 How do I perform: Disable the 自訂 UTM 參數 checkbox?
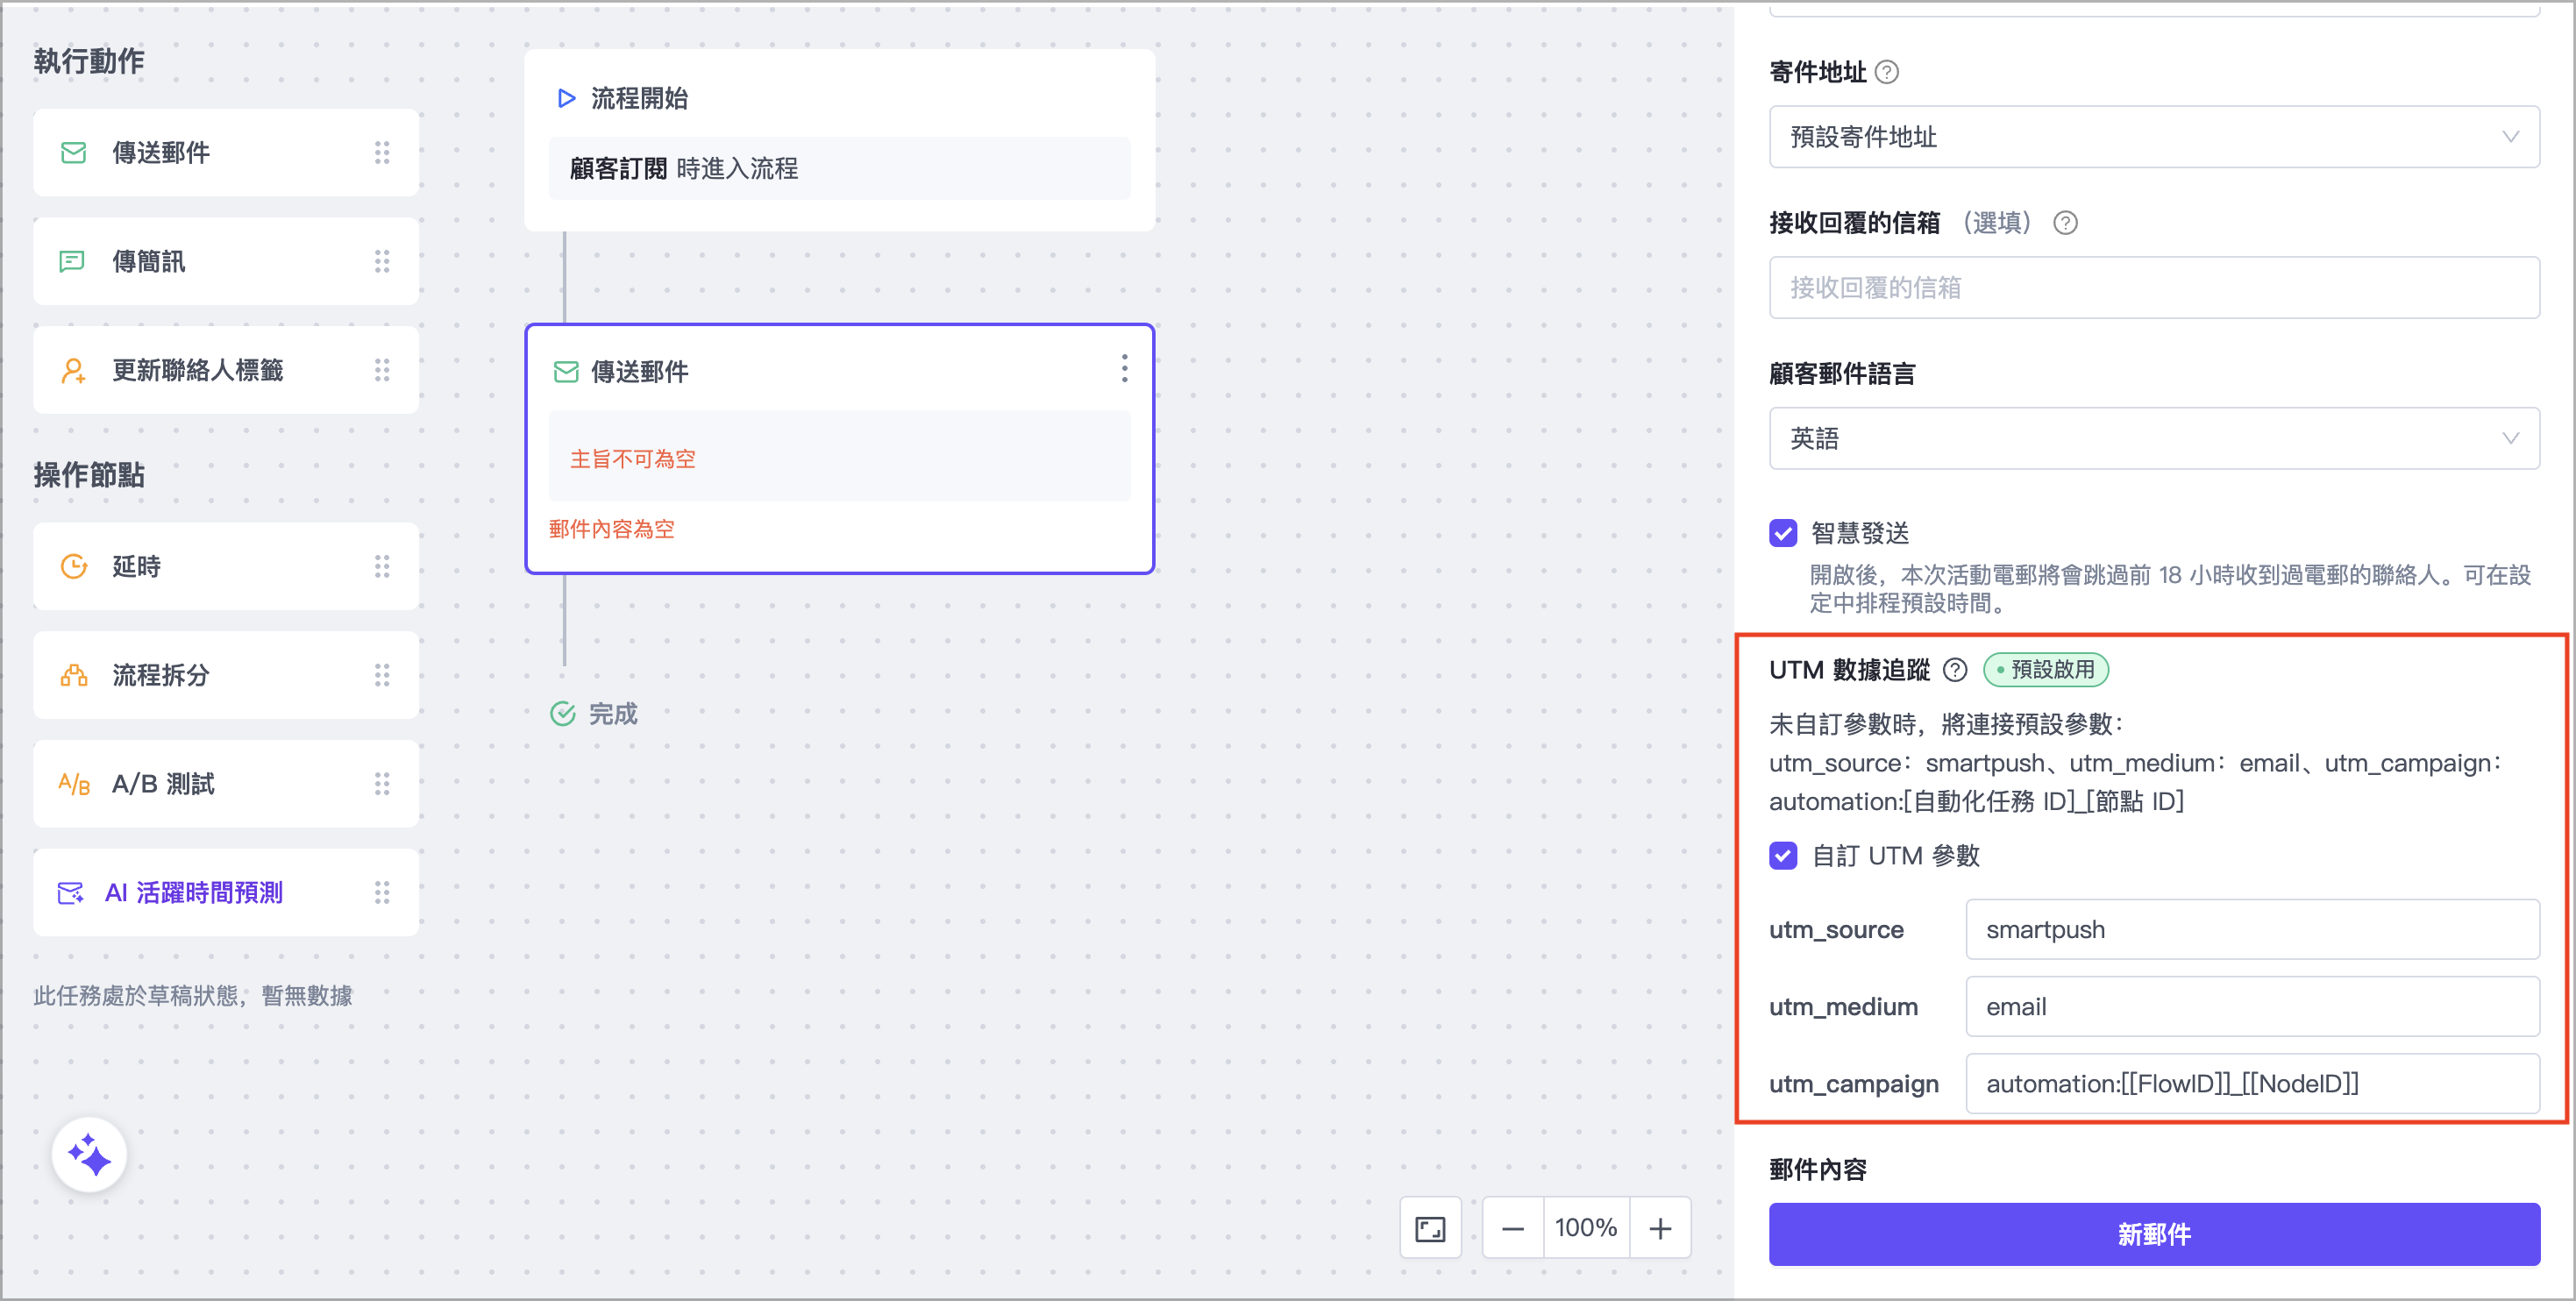point(1783,856)
